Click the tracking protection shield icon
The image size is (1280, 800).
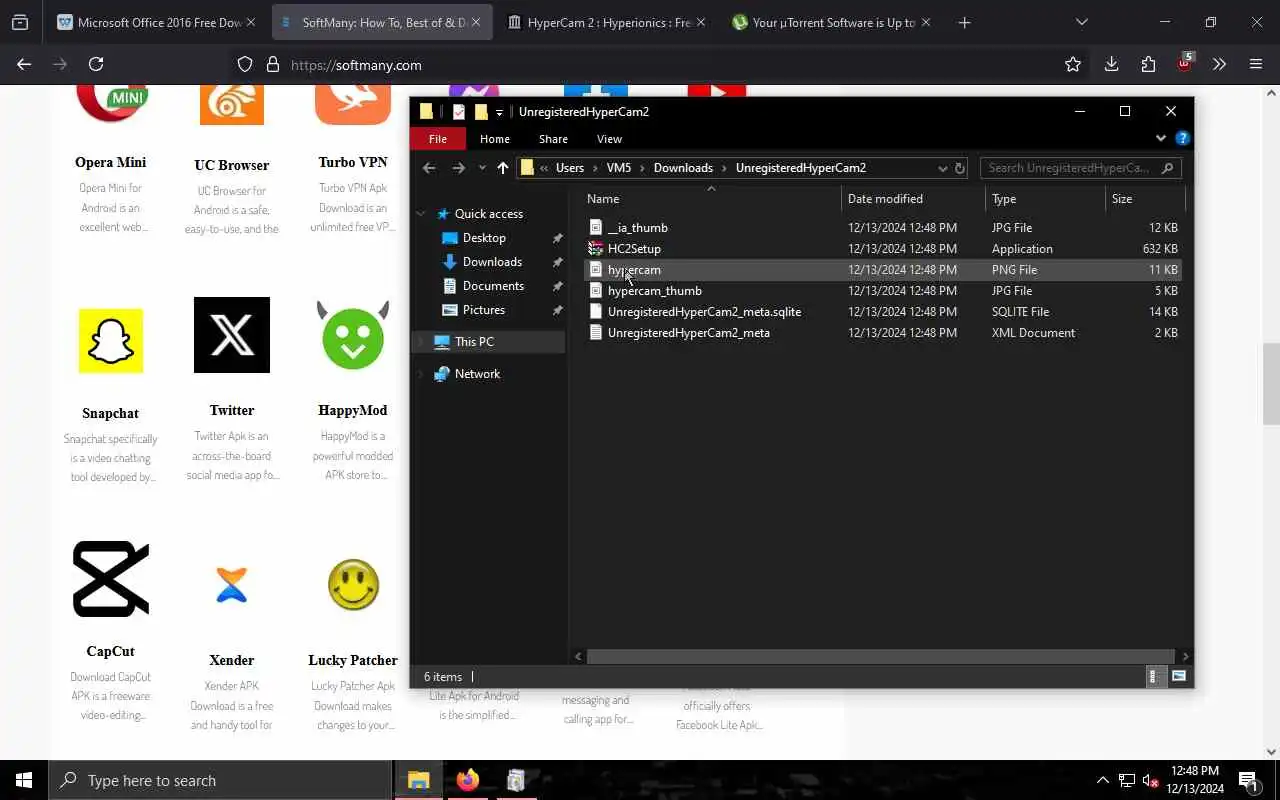pos(245,64)
